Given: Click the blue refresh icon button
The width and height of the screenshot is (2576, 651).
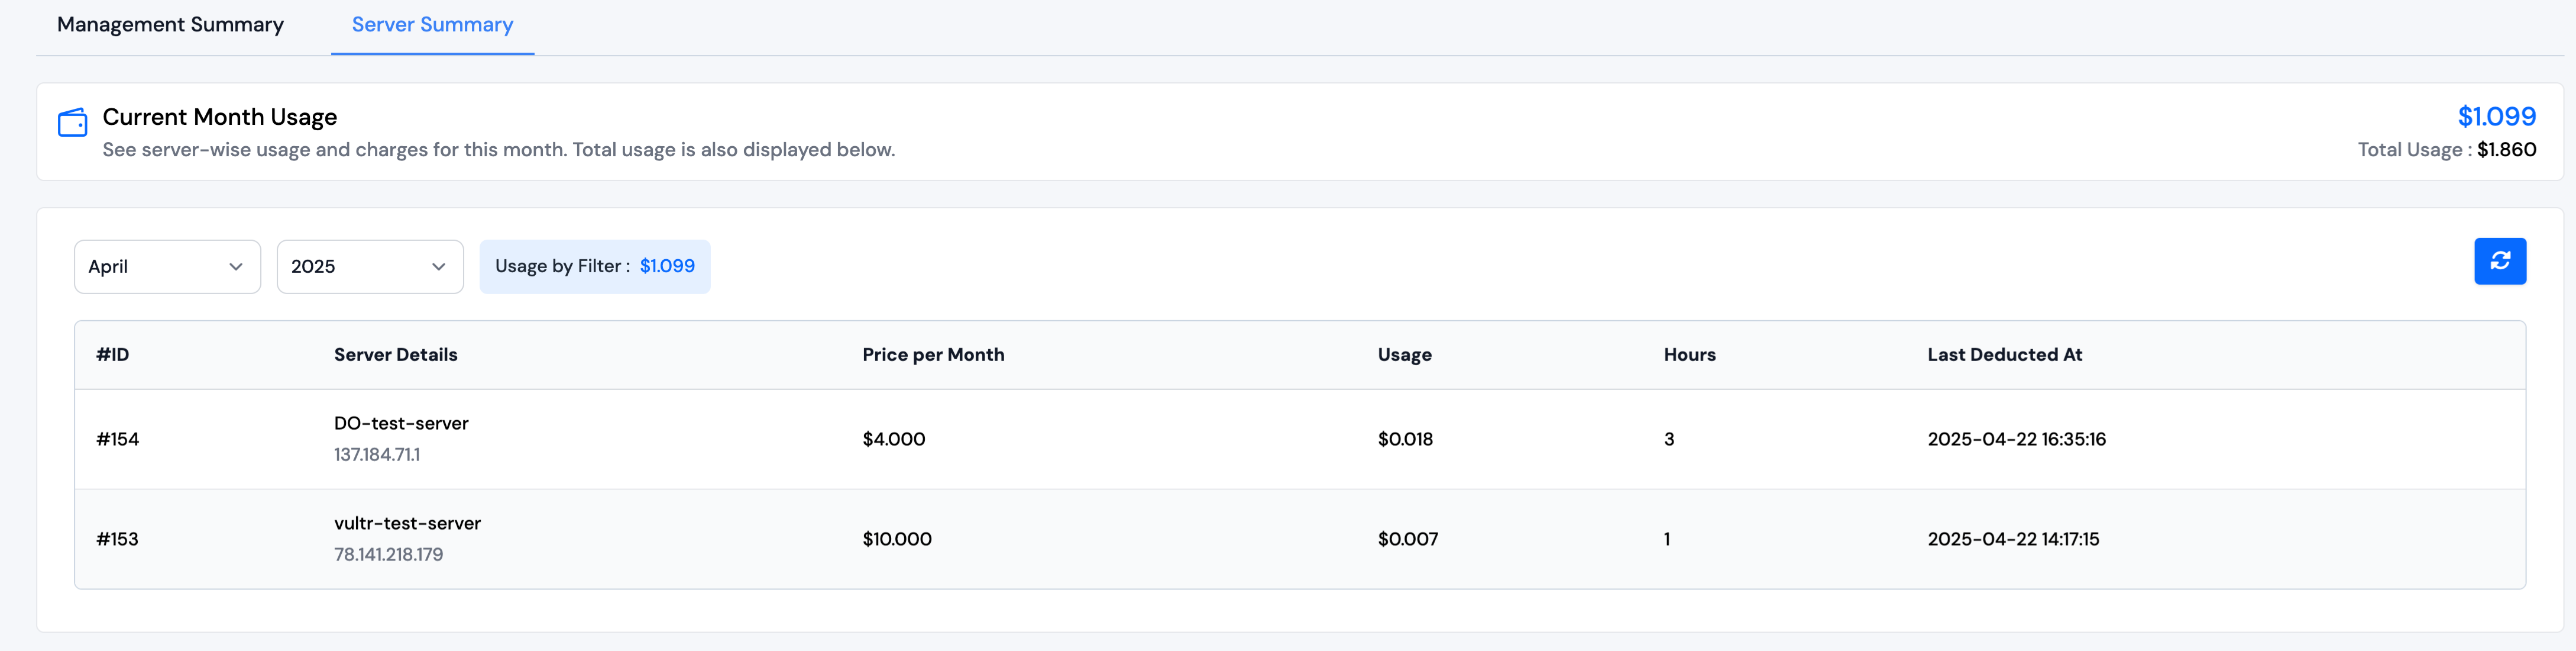Looking at the screenshot, I should [2499, 261].
